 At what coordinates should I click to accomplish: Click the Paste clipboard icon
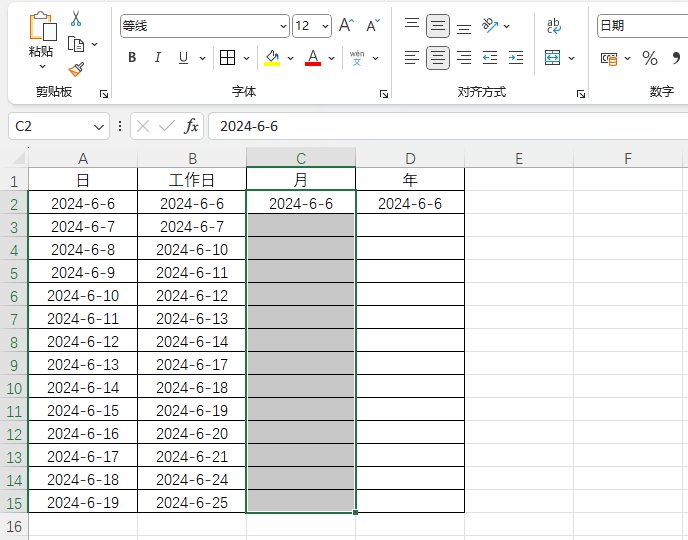click(x=43, y=26)
